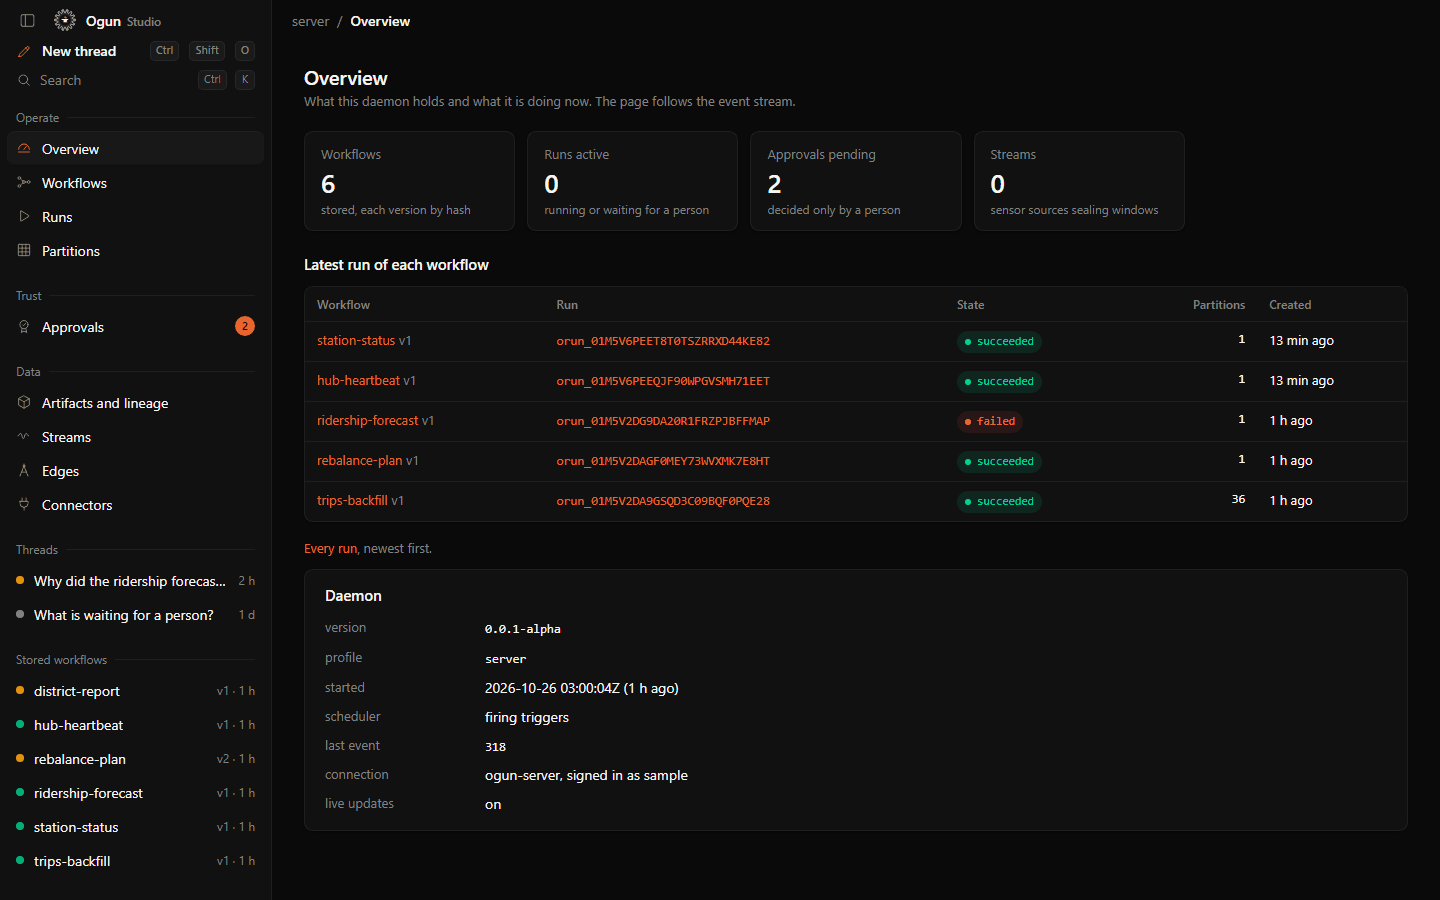Click the Partitions column header
The width and height of the screenshot is (1440, 900).
click(1219, 305)
